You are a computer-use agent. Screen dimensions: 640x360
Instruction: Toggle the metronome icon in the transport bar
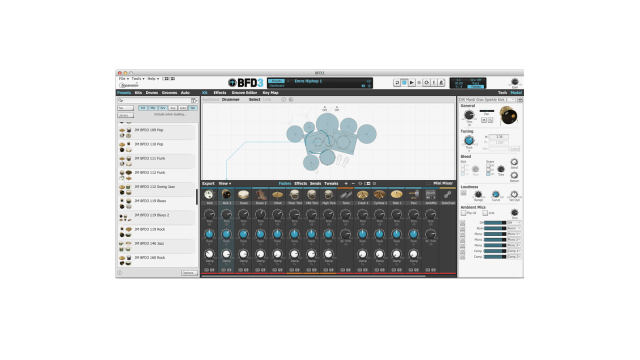pos(441,82)
